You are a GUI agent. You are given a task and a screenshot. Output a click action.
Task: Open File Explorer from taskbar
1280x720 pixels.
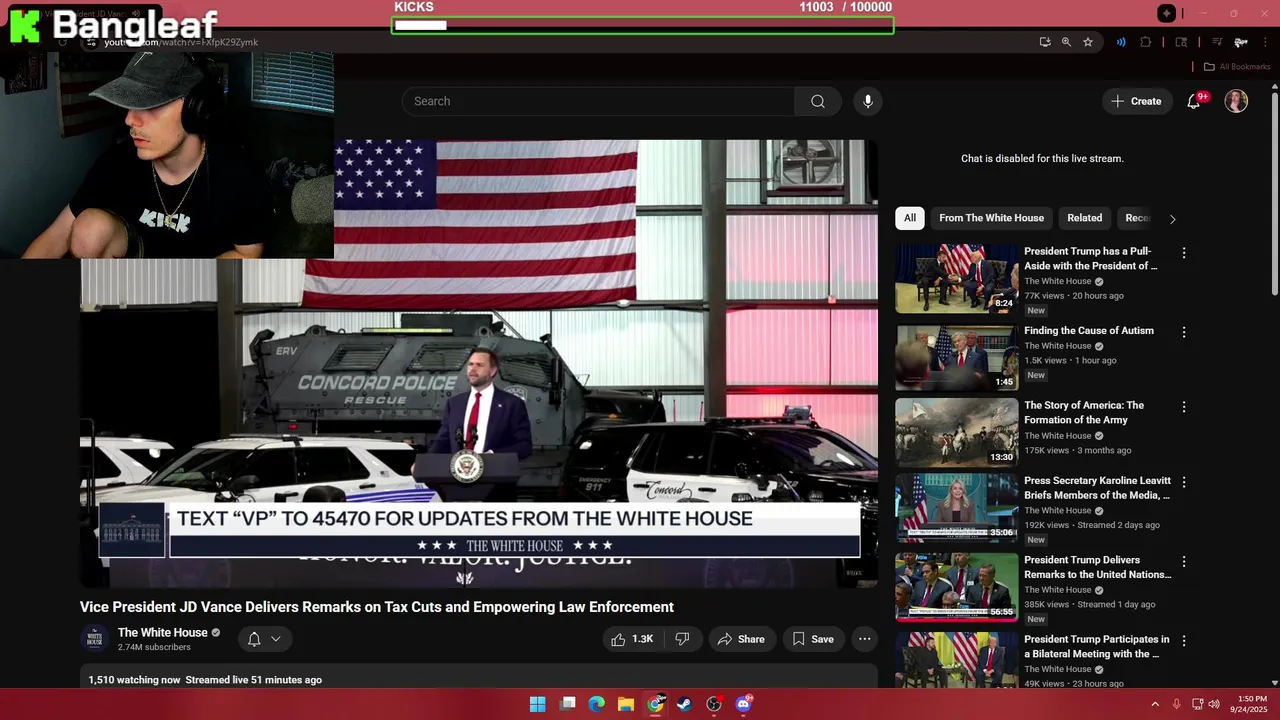(626, 704)
